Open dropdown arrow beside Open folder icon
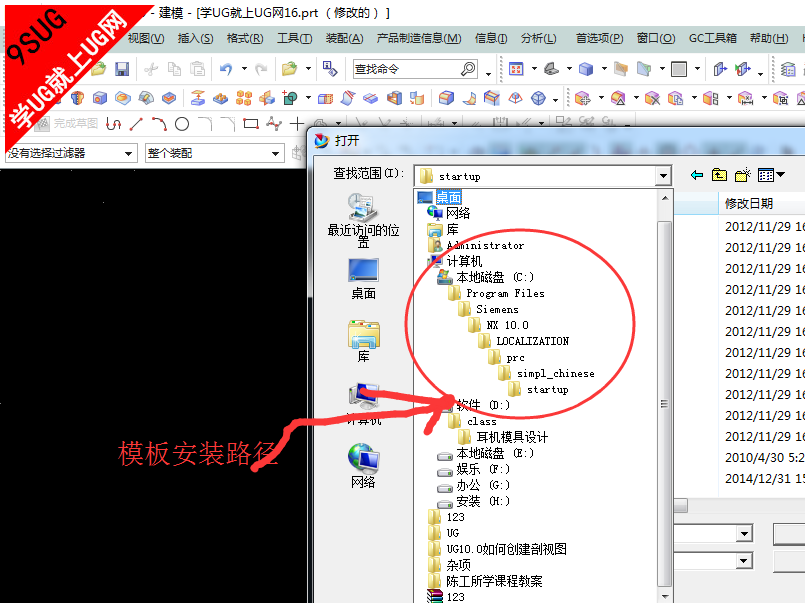Screen dimensions: 805x603 click(308, 69)
